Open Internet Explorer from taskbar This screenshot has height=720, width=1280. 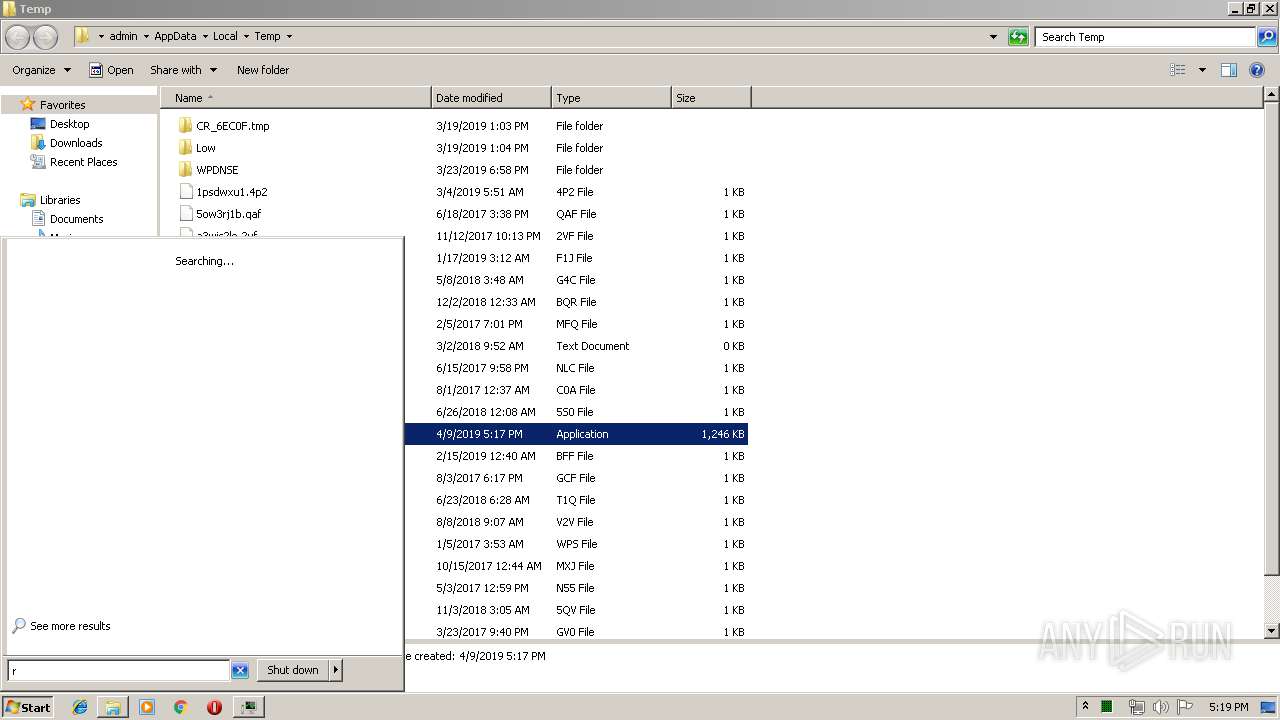pos(80,707)
